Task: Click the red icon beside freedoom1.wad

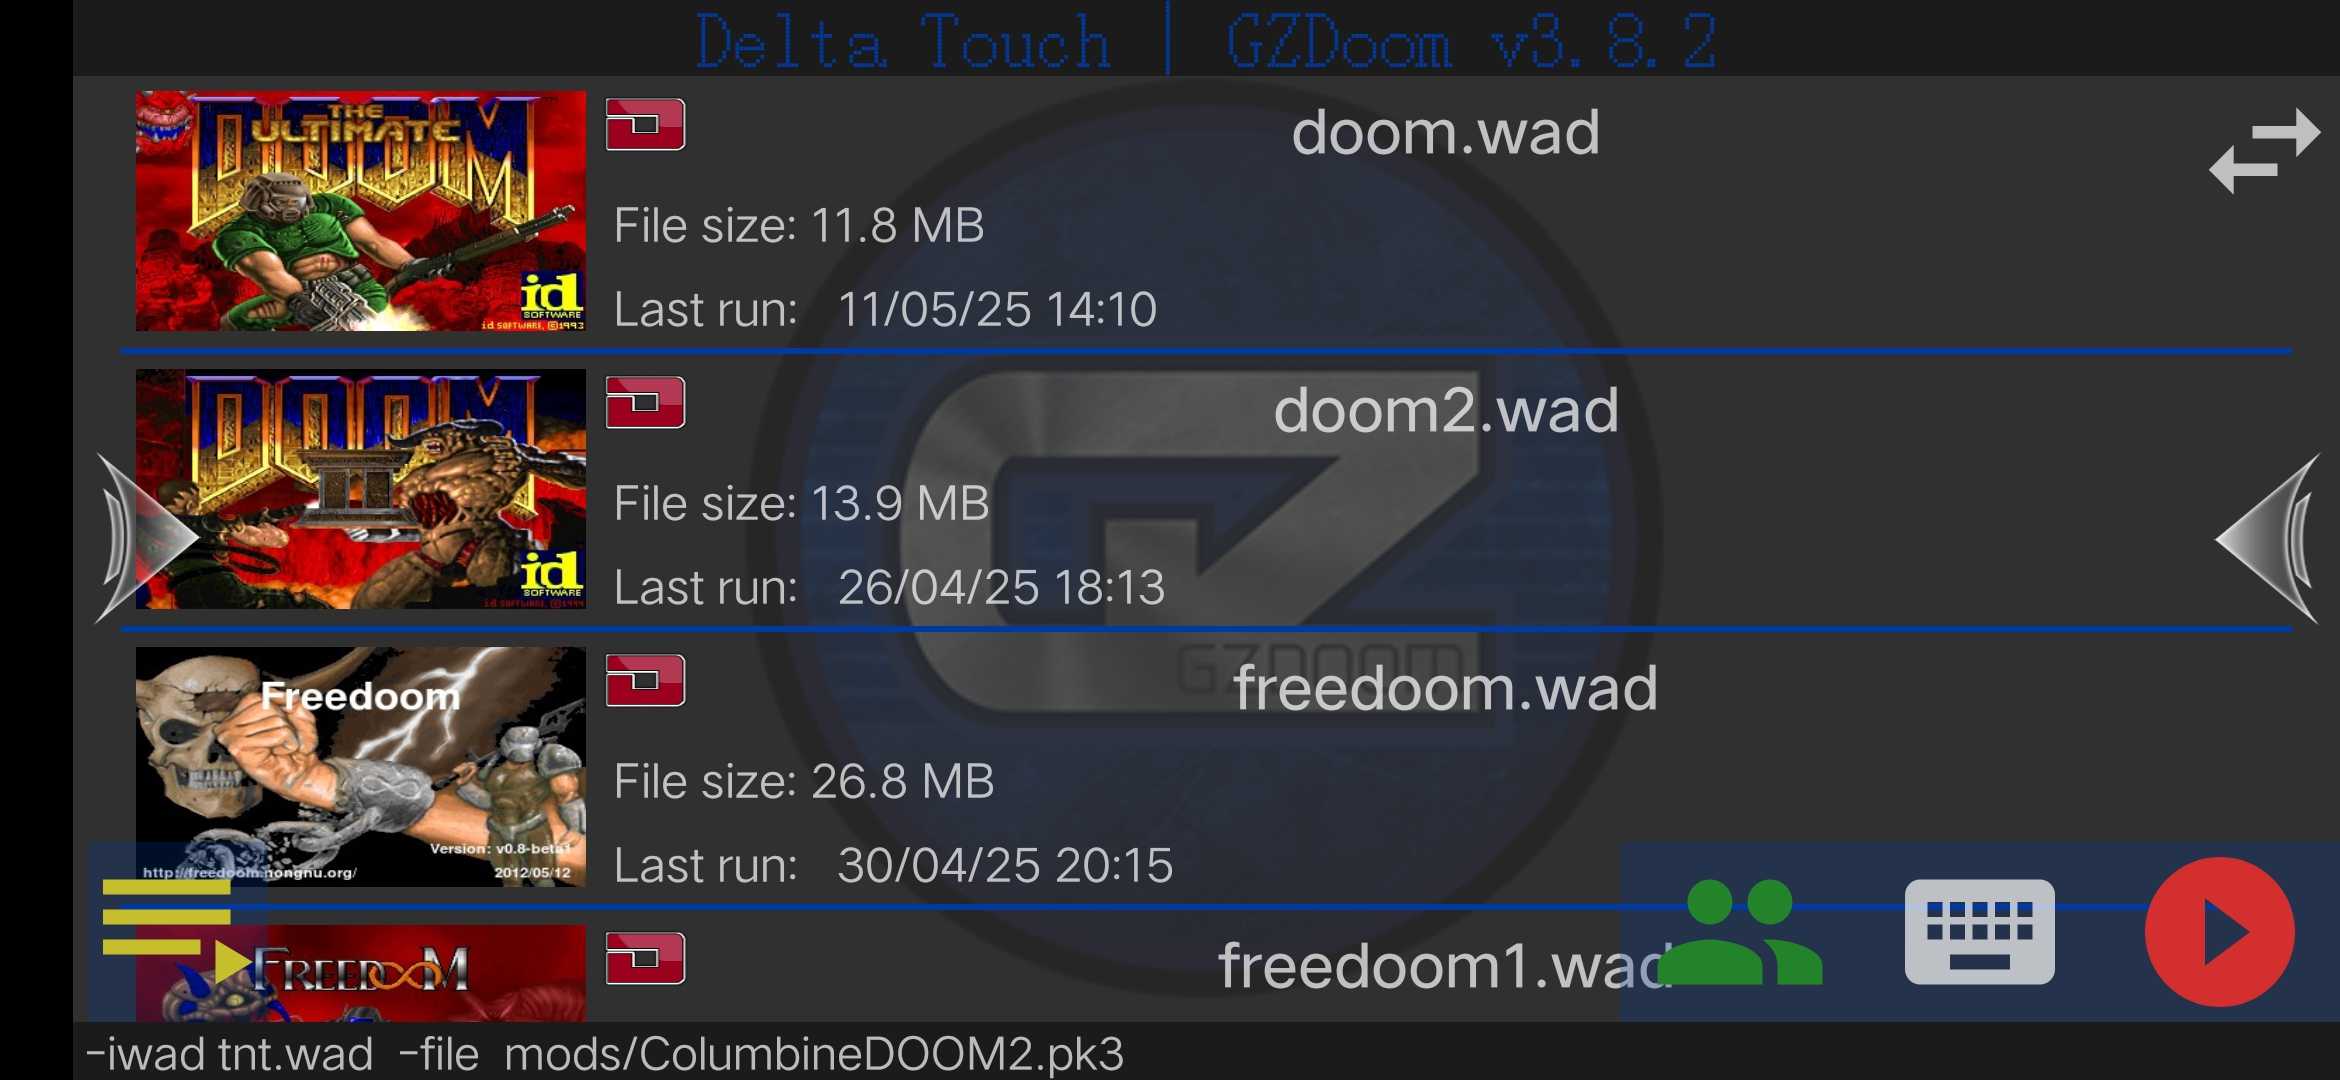Action: [645, 959]
